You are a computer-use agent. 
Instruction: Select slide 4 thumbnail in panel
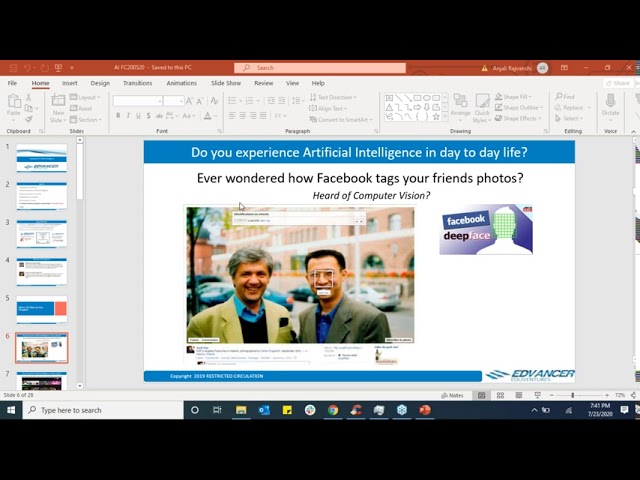(x=42, y=272)
